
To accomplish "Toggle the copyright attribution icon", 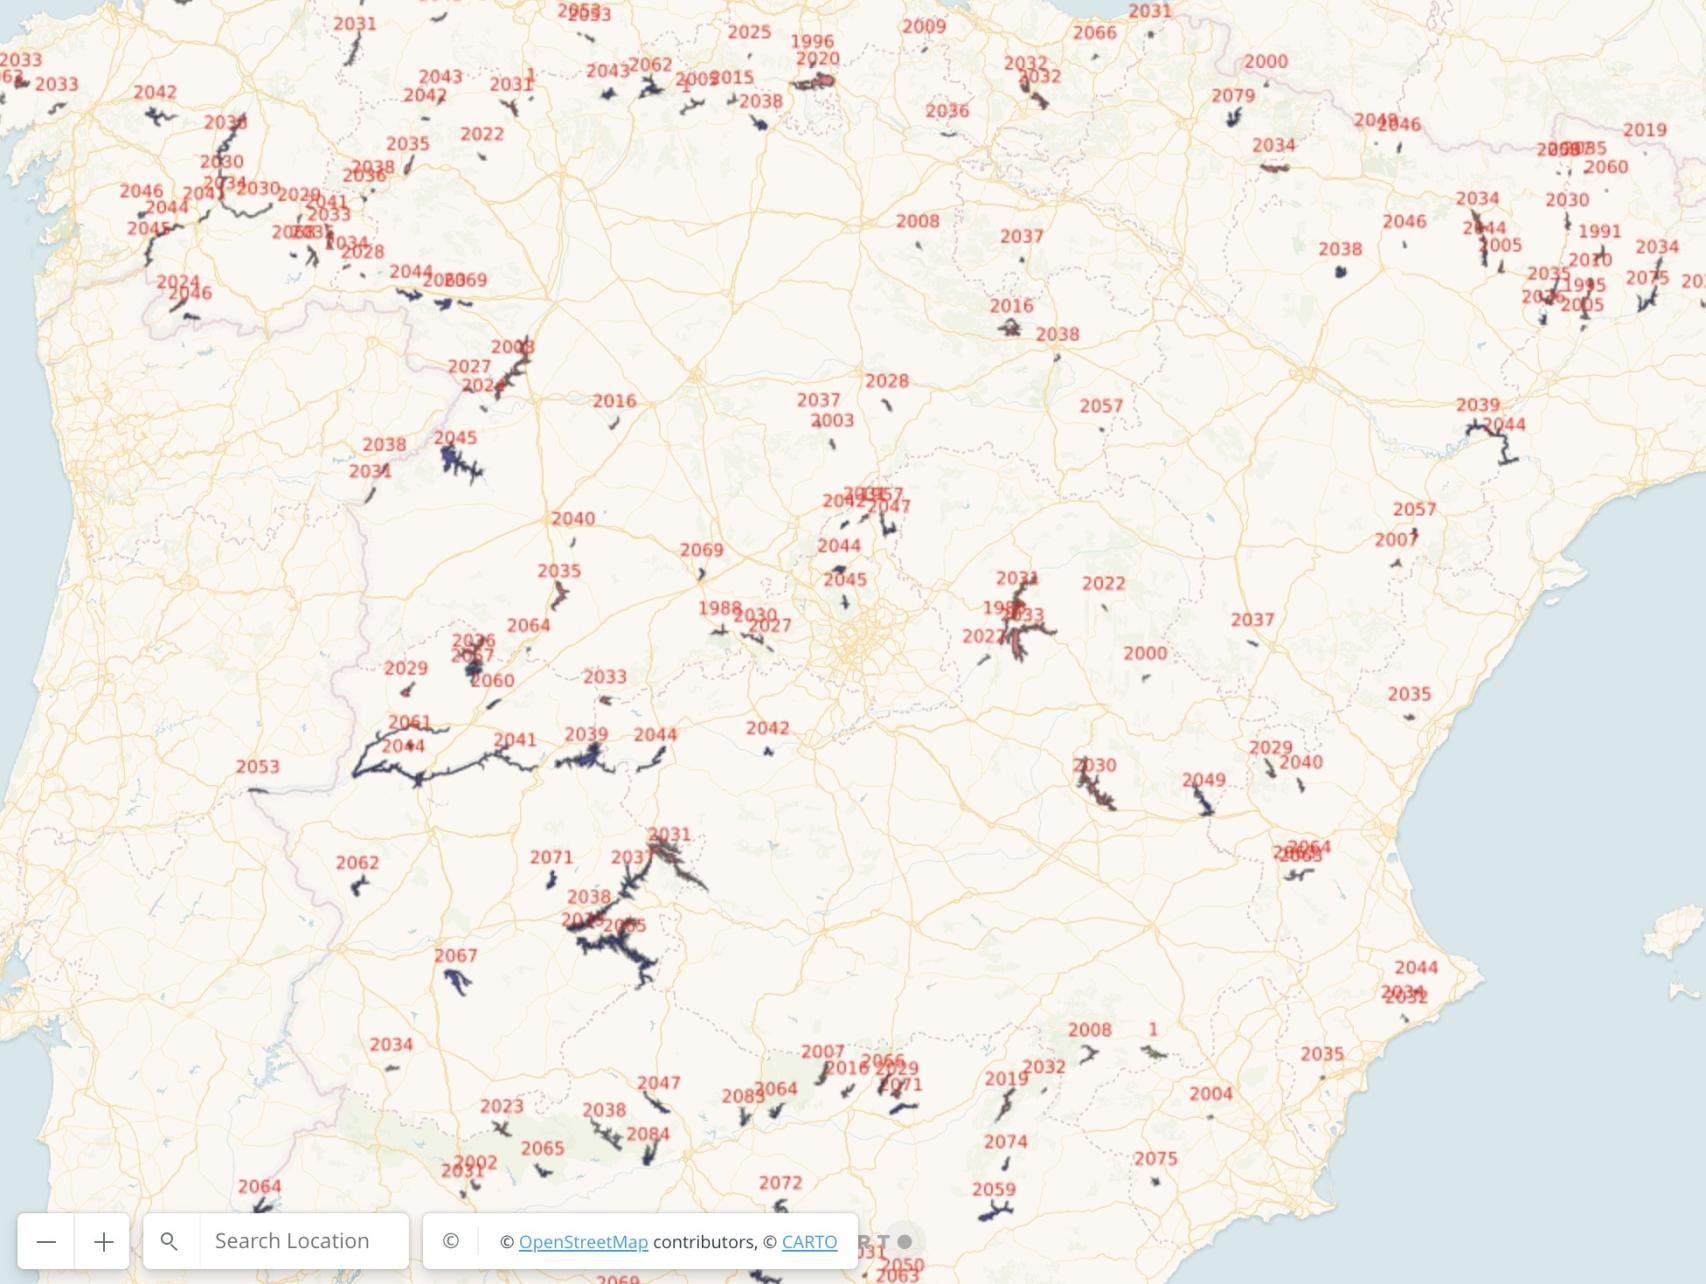I will (x=451, y=1241).
